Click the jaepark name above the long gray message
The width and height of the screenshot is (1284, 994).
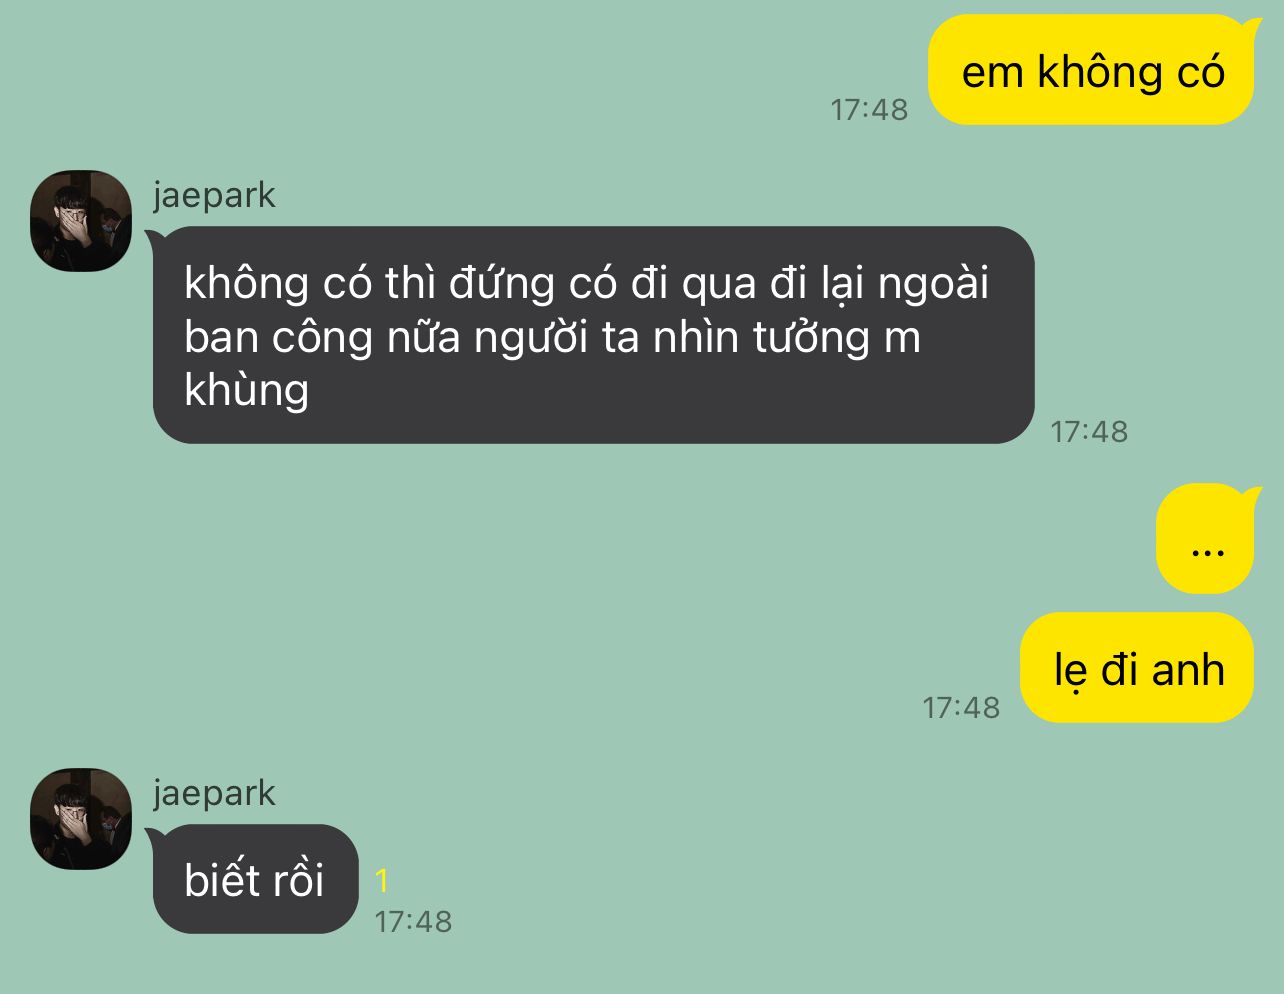tap(214, 195)
